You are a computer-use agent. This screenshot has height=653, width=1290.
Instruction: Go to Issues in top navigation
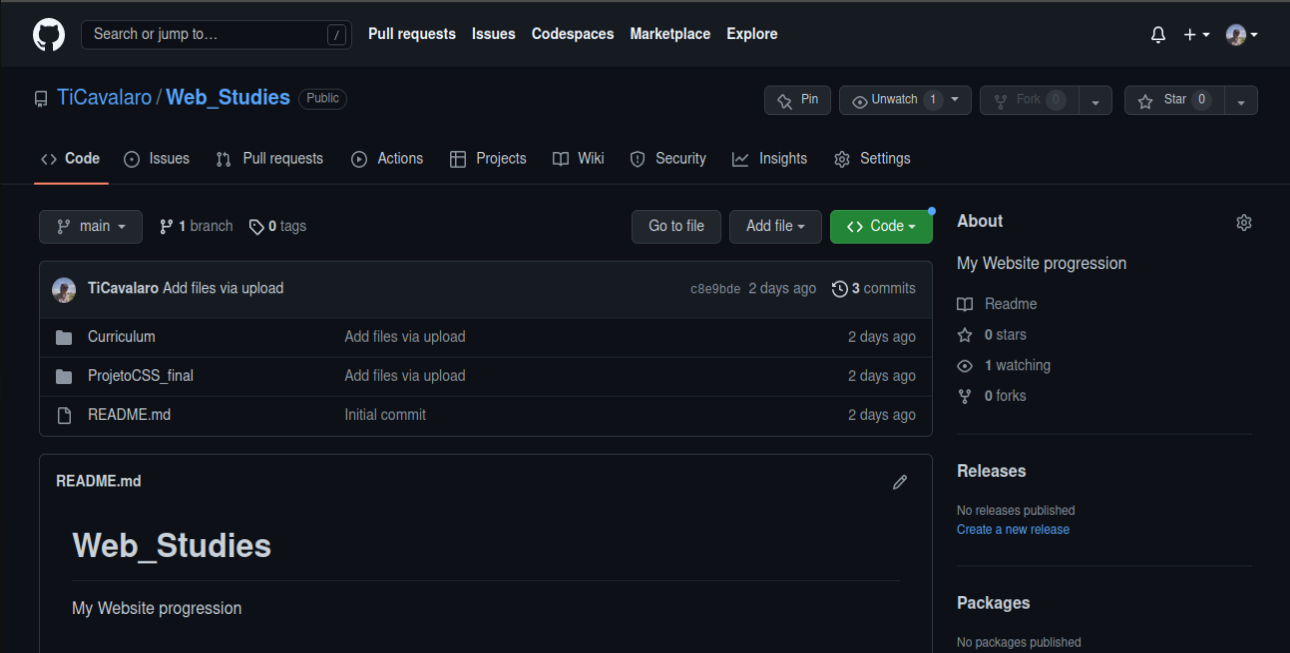coord(494,34)
